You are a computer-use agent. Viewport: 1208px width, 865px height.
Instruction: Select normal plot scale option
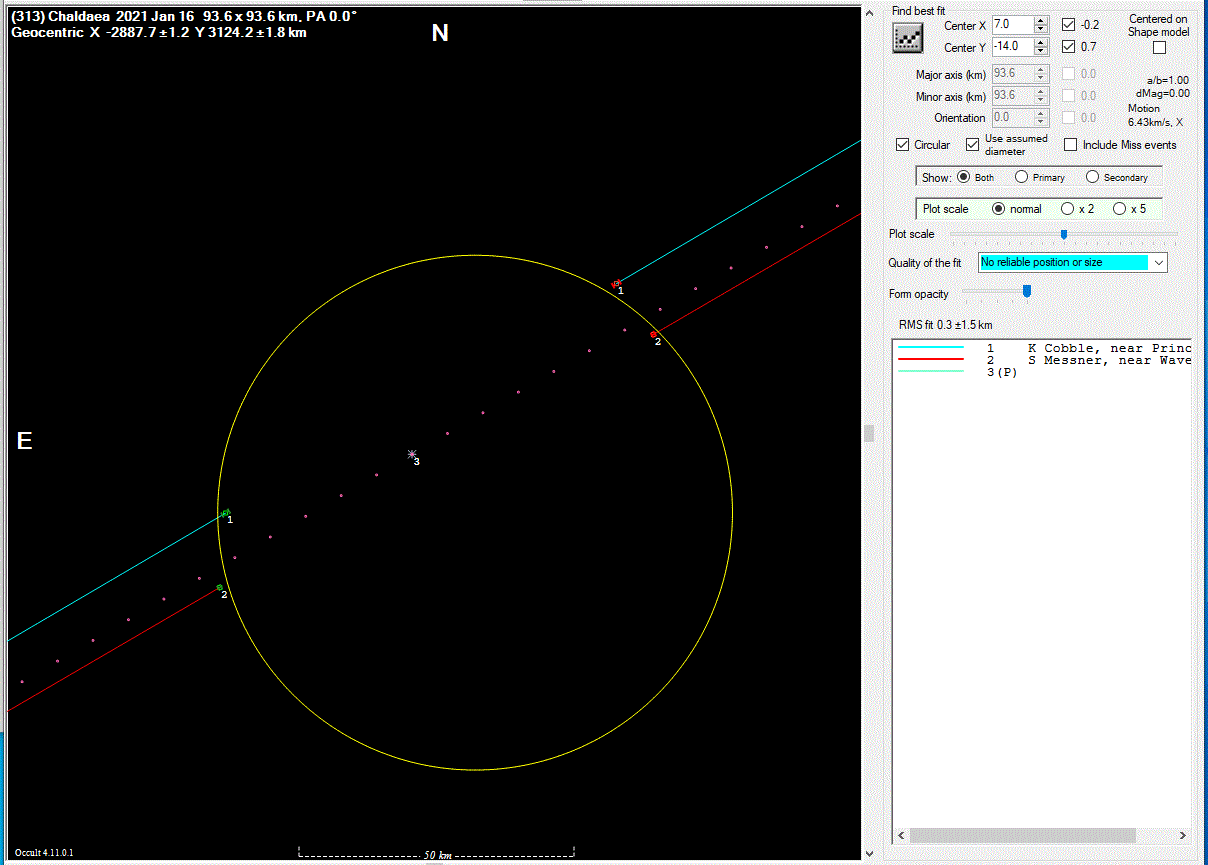[x=998, y=209]
